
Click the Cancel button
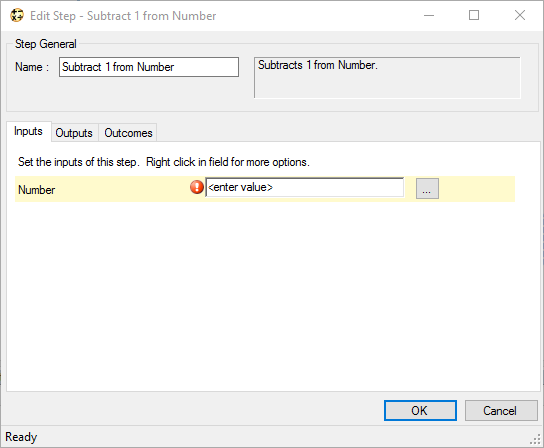501,411
